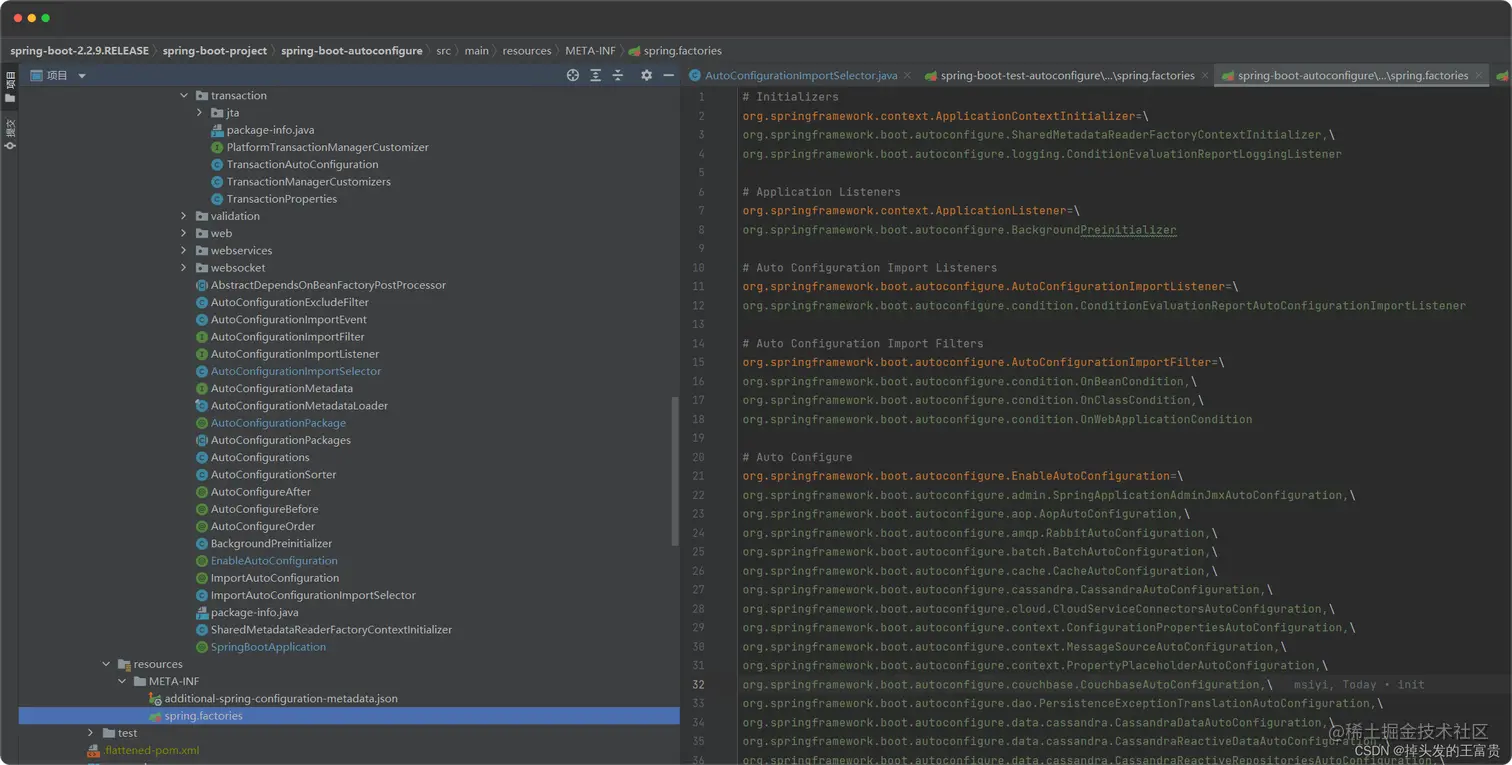Click AutoConfigurationImportFilter interface icon
This screenshot has height=765, width=1512.
(x=202, y=337)
